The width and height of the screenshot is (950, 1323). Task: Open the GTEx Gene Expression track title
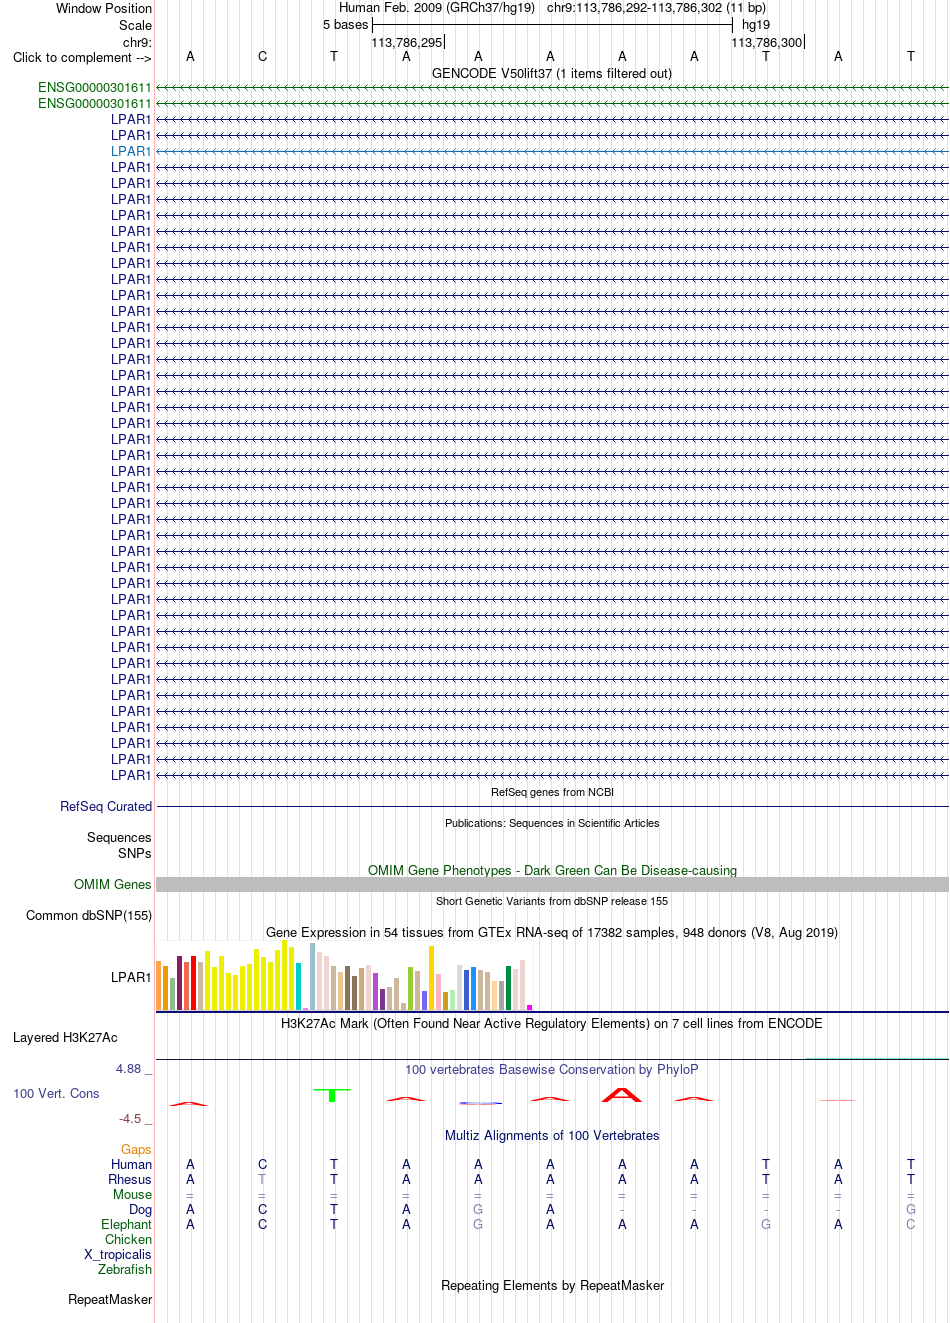(552, 932)
